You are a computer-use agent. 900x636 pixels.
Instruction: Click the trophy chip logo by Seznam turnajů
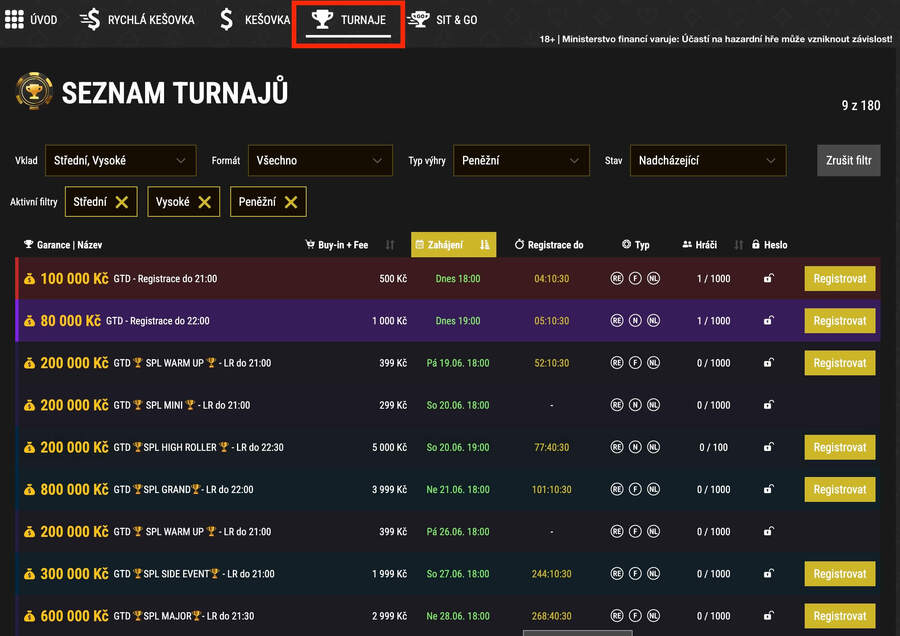coord(34,91)
